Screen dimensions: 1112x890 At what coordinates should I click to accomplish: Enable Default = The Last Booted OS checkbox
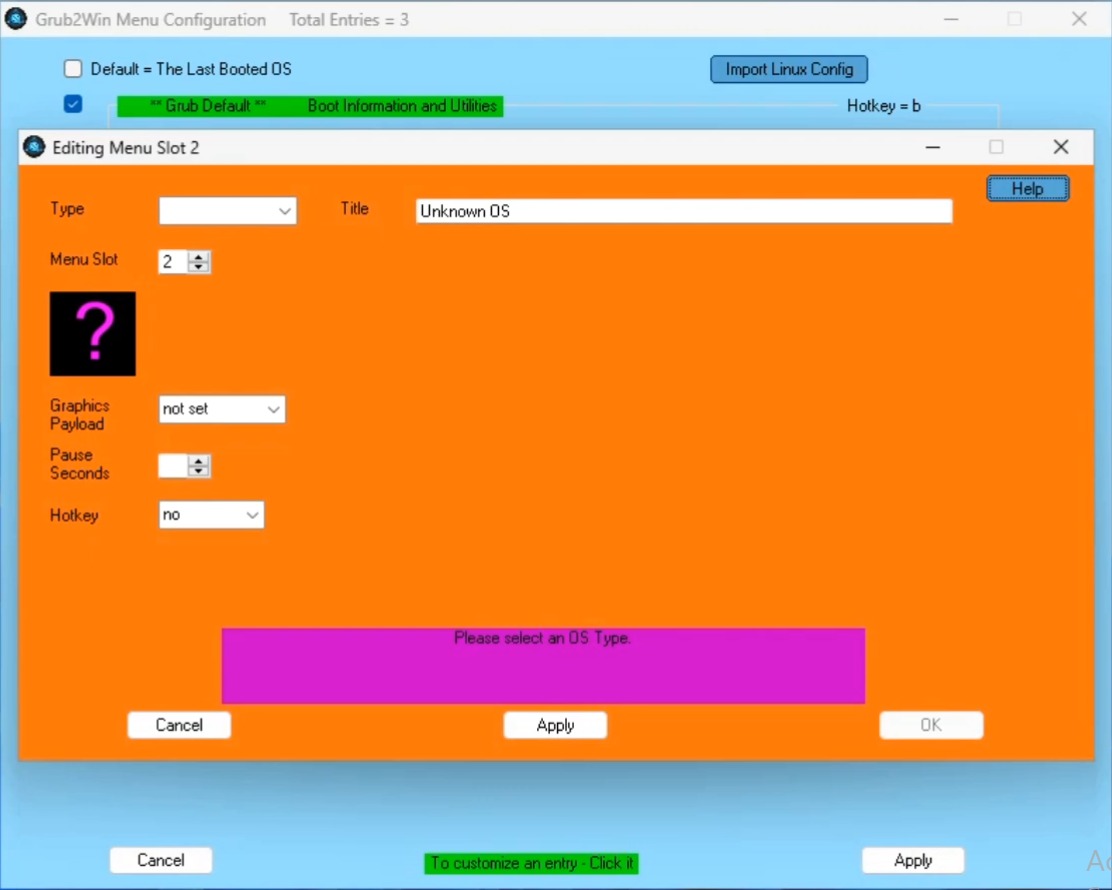73,69
